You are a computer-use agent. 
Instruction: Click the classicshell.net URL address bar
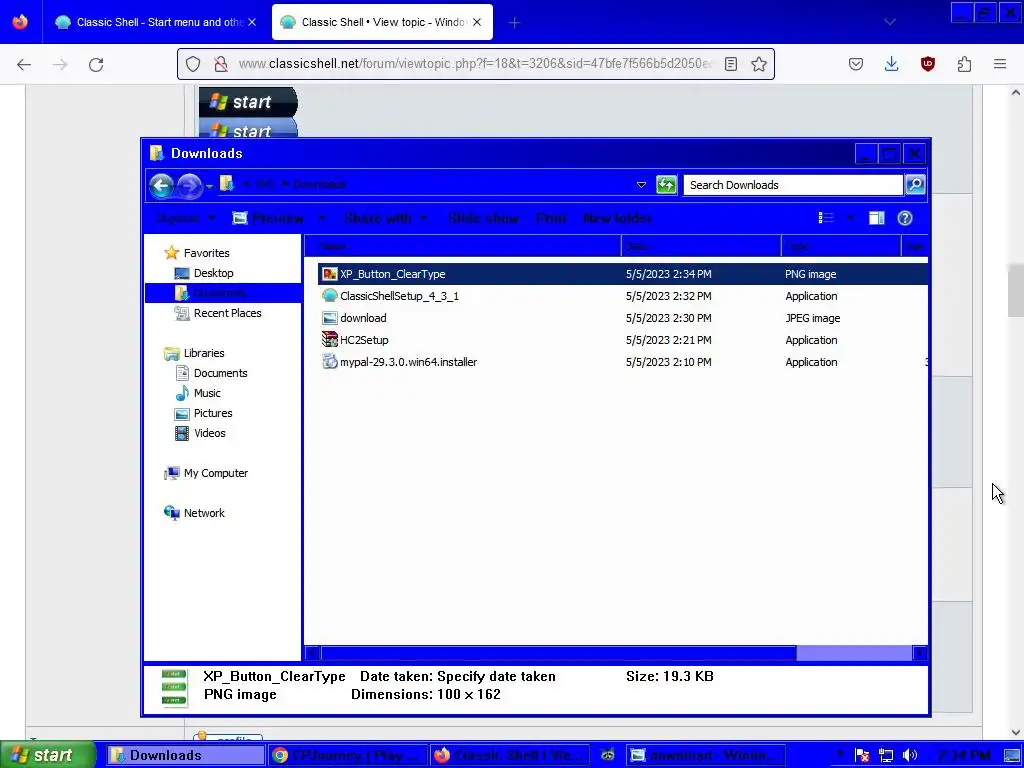coord(475,64)
